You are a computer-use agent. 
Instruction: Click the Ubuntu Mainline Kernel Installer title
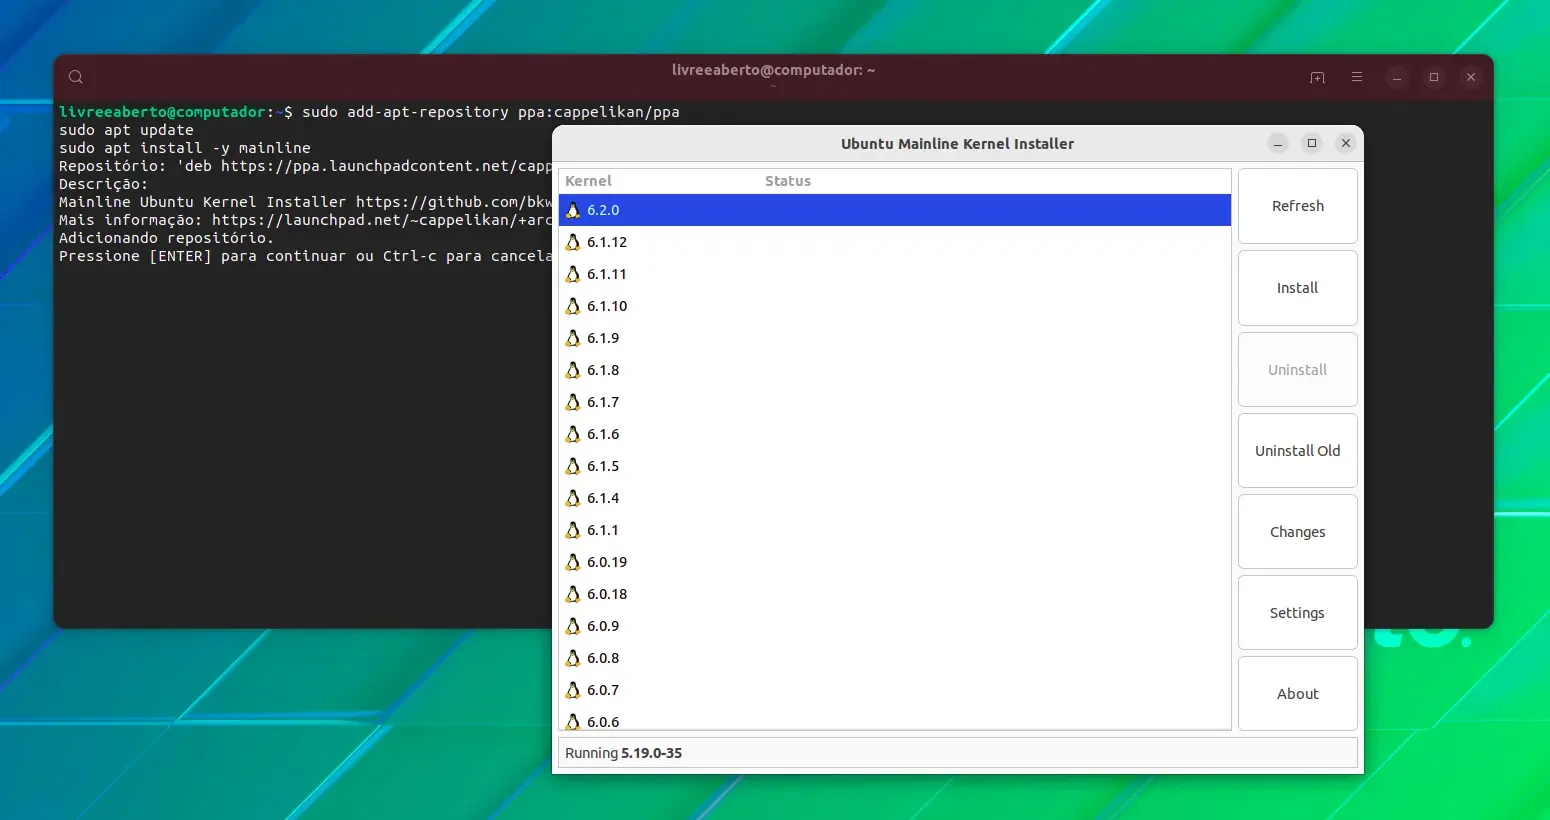957,144
